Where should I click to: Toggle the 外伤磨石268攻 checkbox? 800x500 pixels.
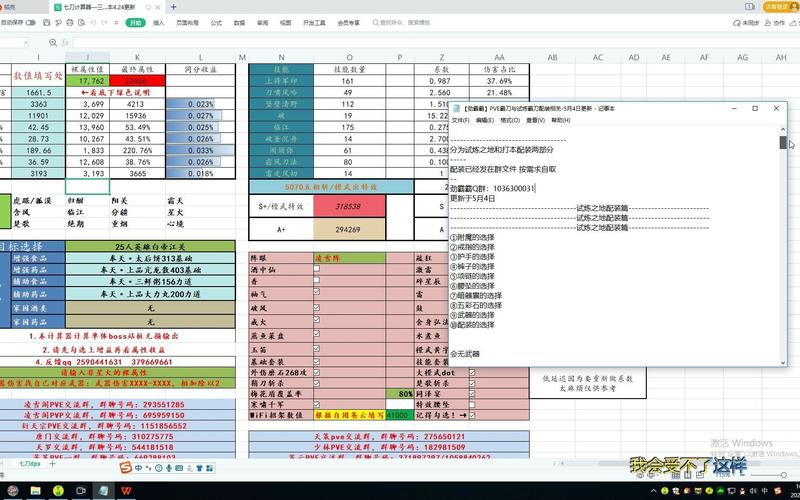pos(316,372)
